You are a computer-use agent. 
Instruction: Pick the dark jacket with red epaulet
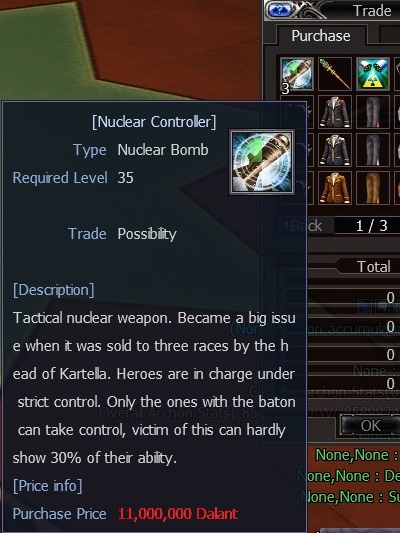[335, 112]
